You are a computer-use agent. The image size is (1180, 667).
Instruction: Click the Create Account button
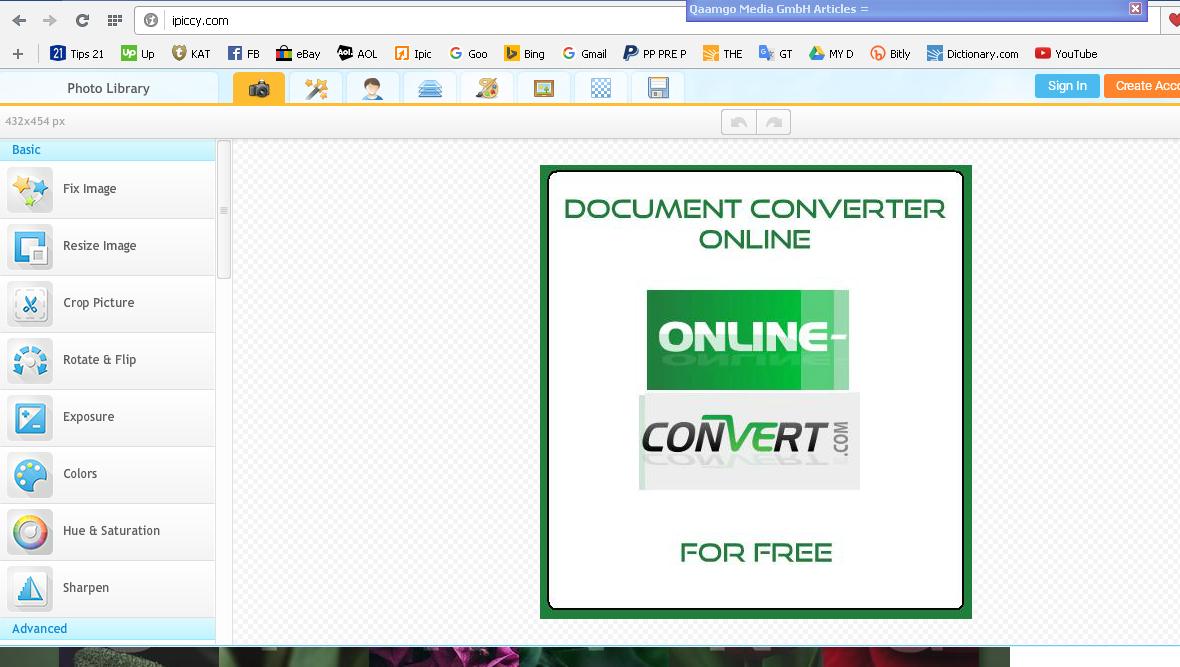(1142, 86)
